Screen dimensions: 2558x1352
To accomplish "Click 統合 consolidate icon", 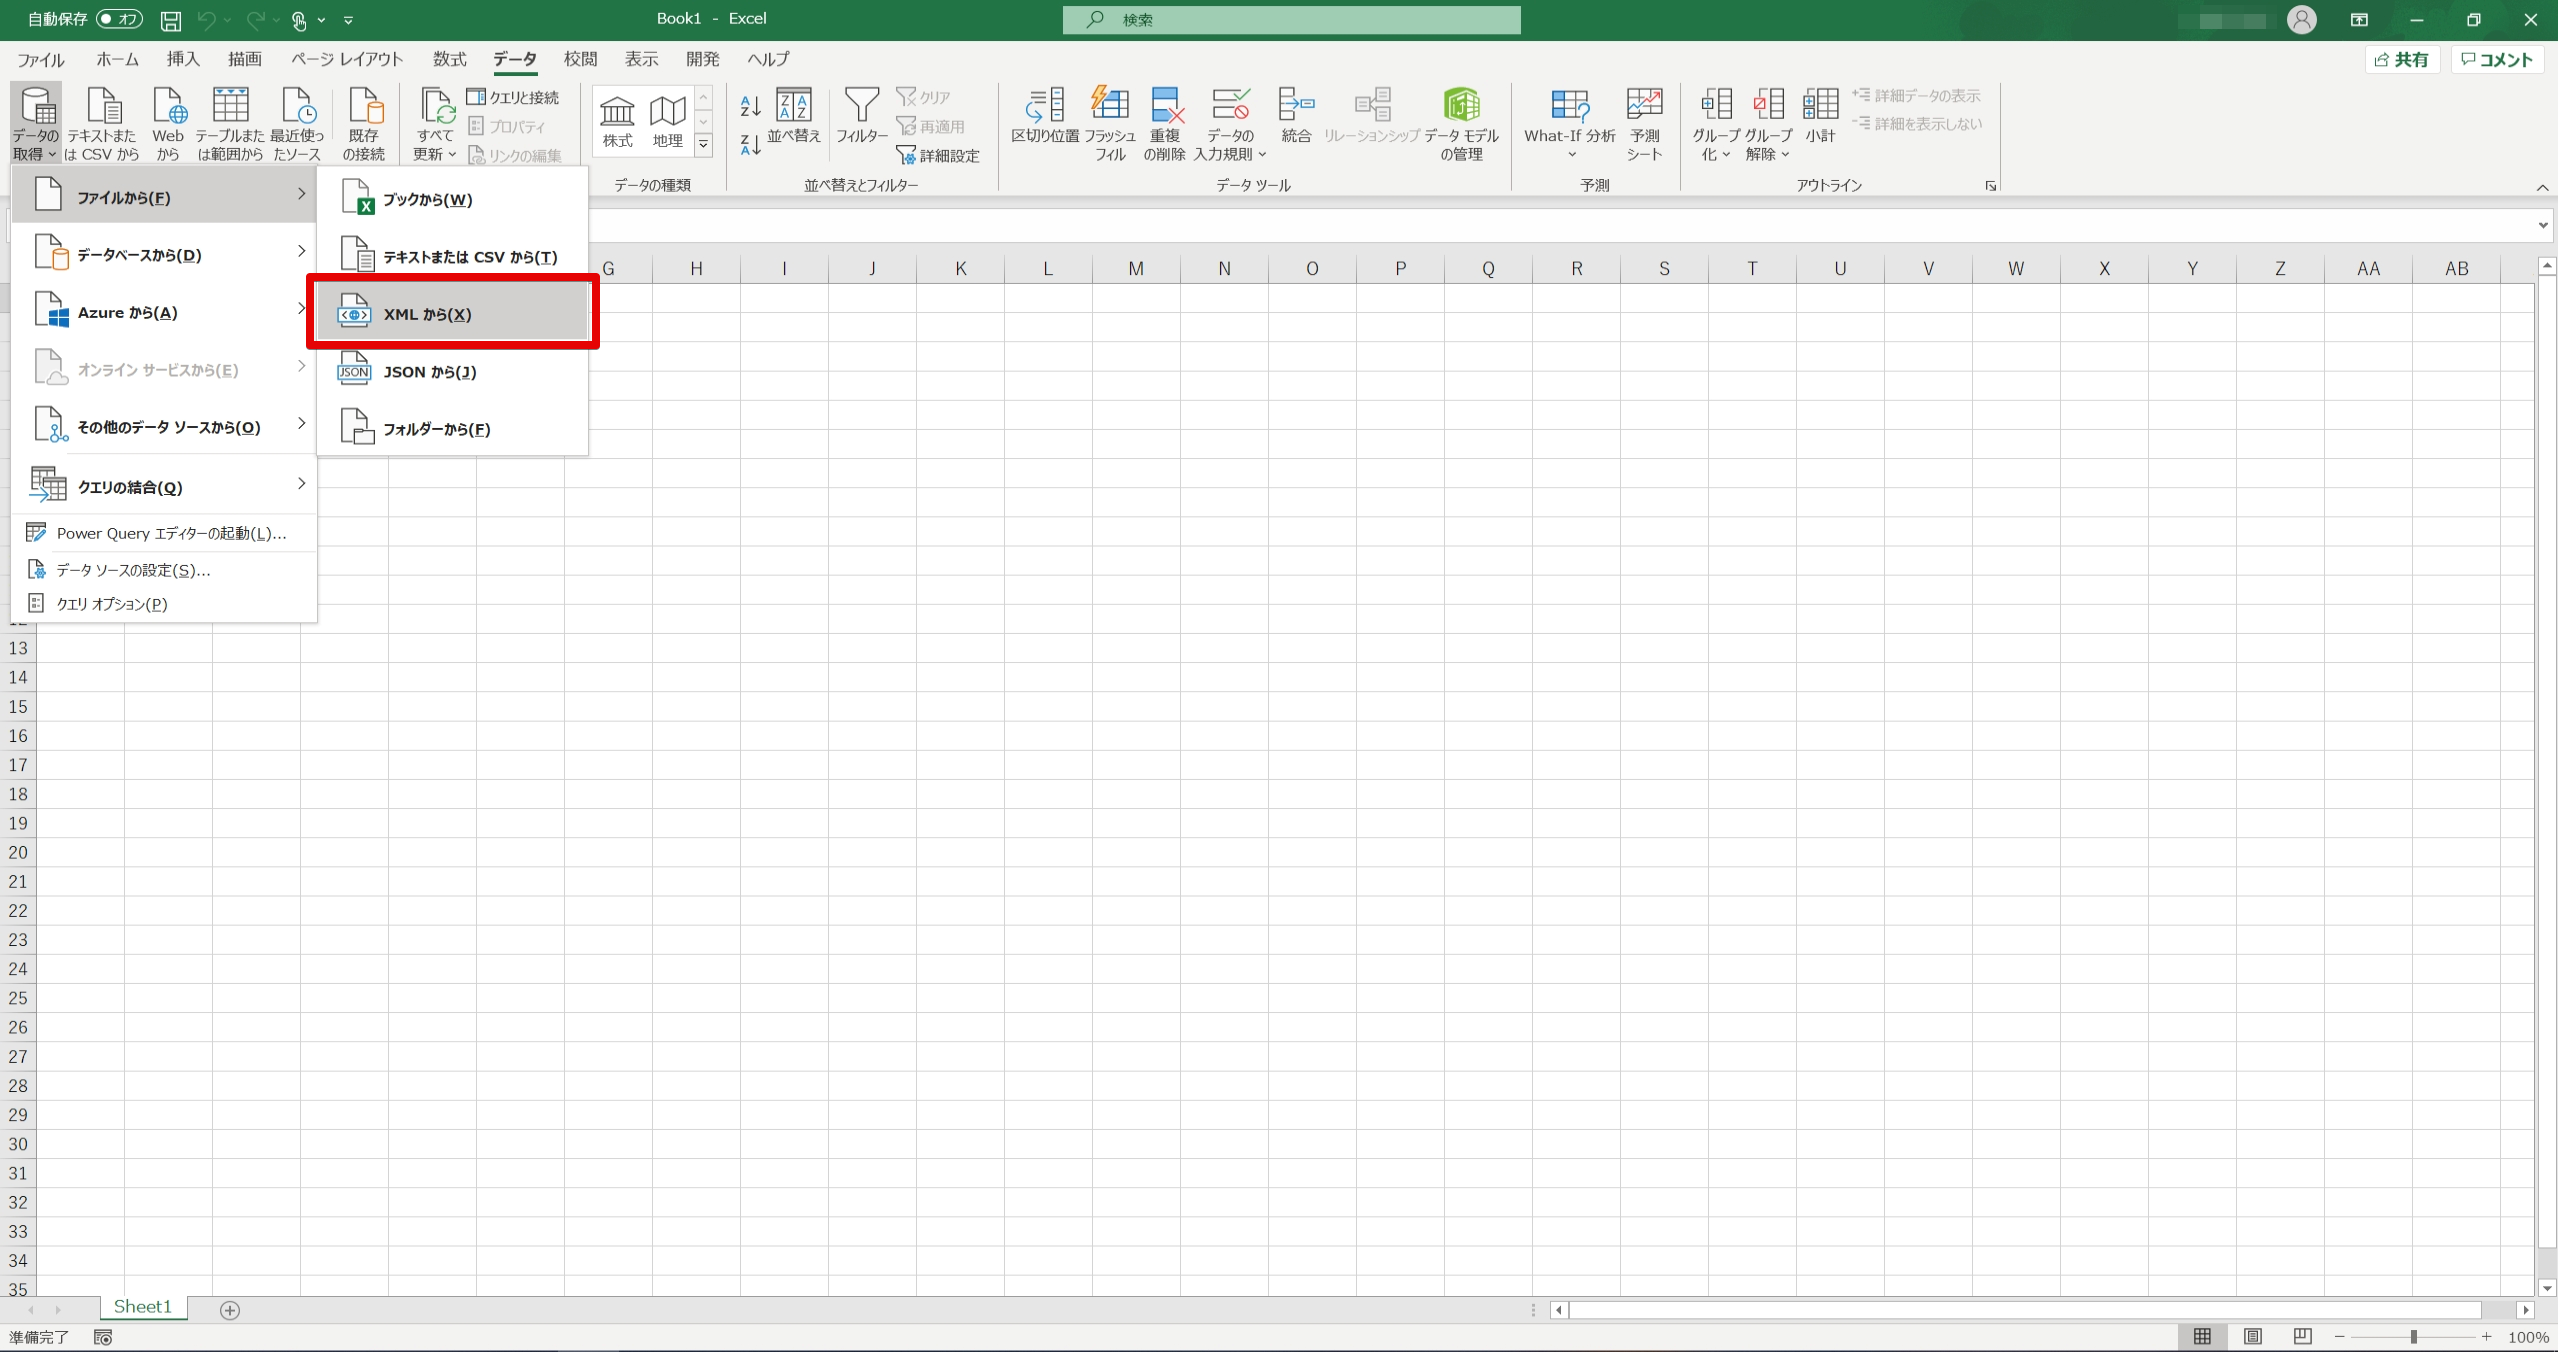I will (1296, 116).
